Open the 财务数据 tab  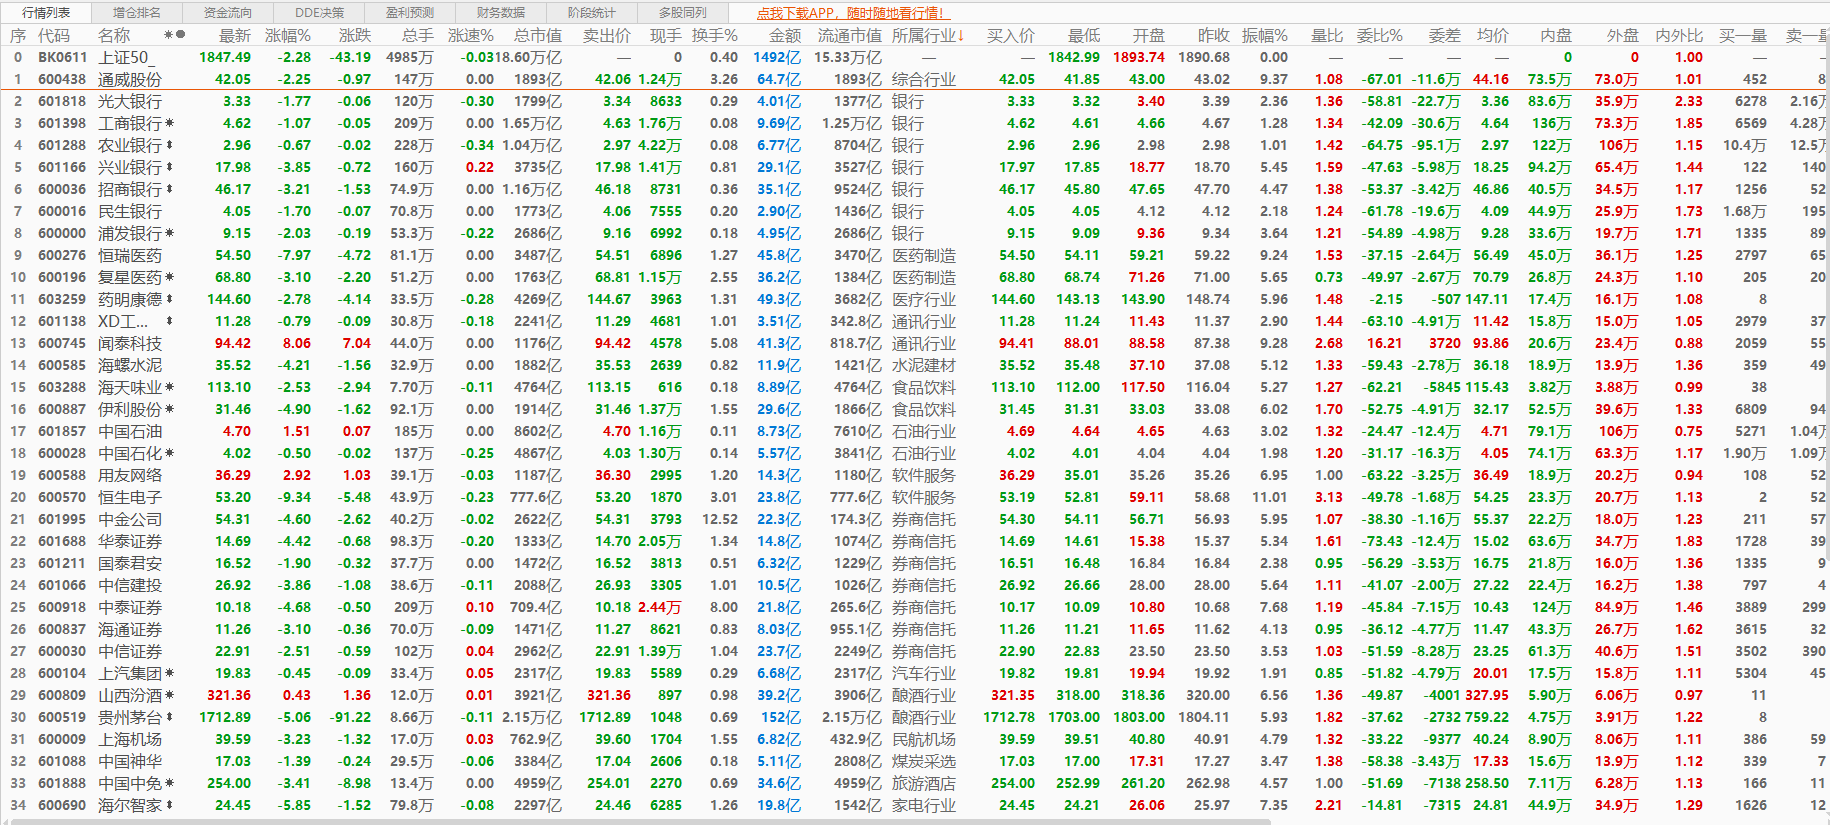pos(501,13)
